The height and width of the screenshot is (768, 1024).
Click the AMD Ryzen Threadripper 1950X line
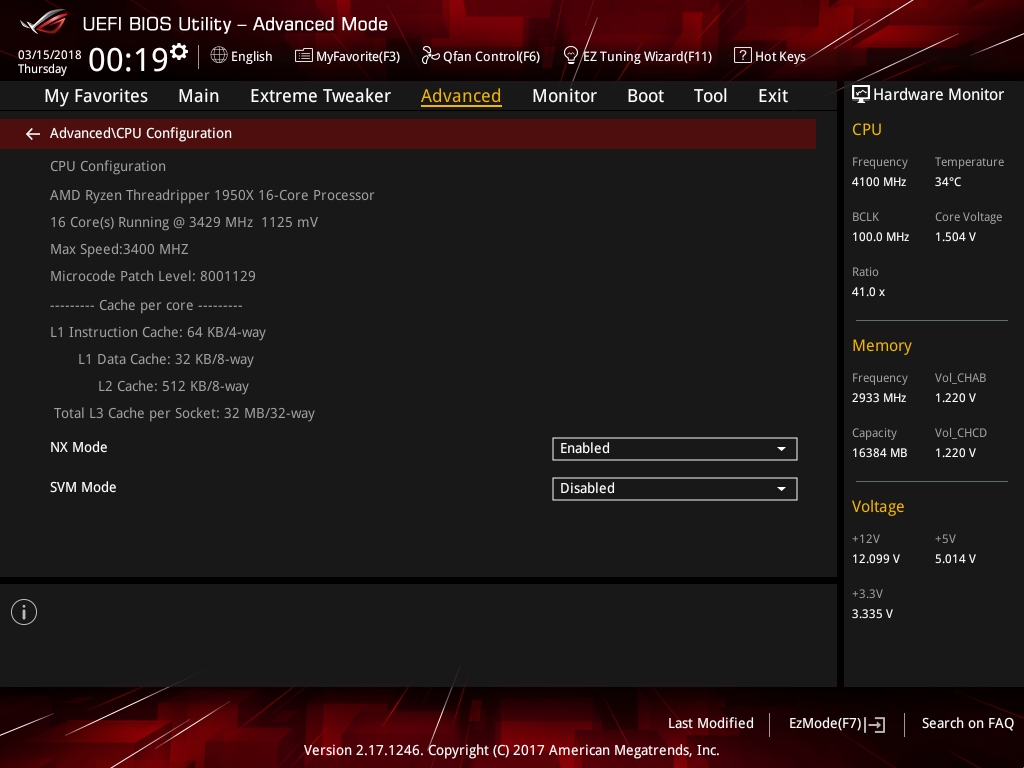point(212,195)
